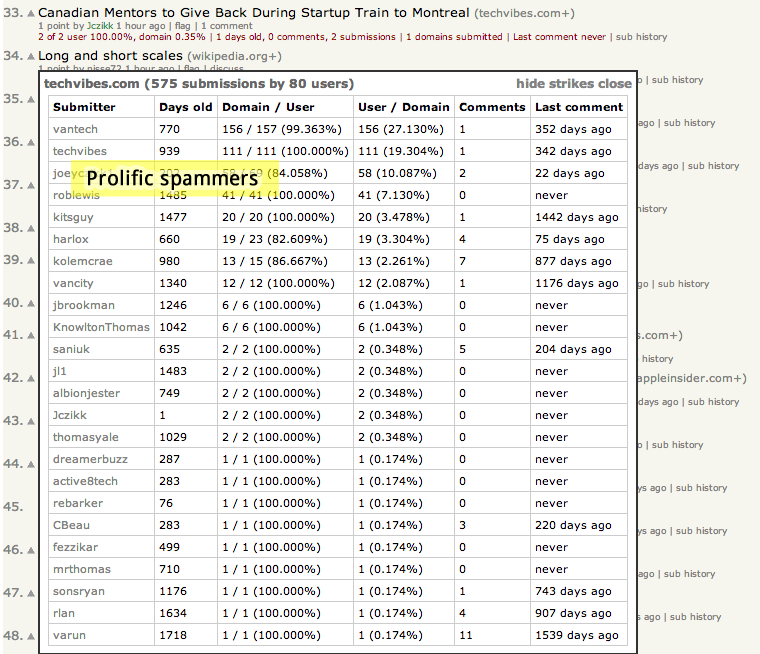Open submitter Jczikk in table
Screen dimensions: 760x654
(70, 415)
